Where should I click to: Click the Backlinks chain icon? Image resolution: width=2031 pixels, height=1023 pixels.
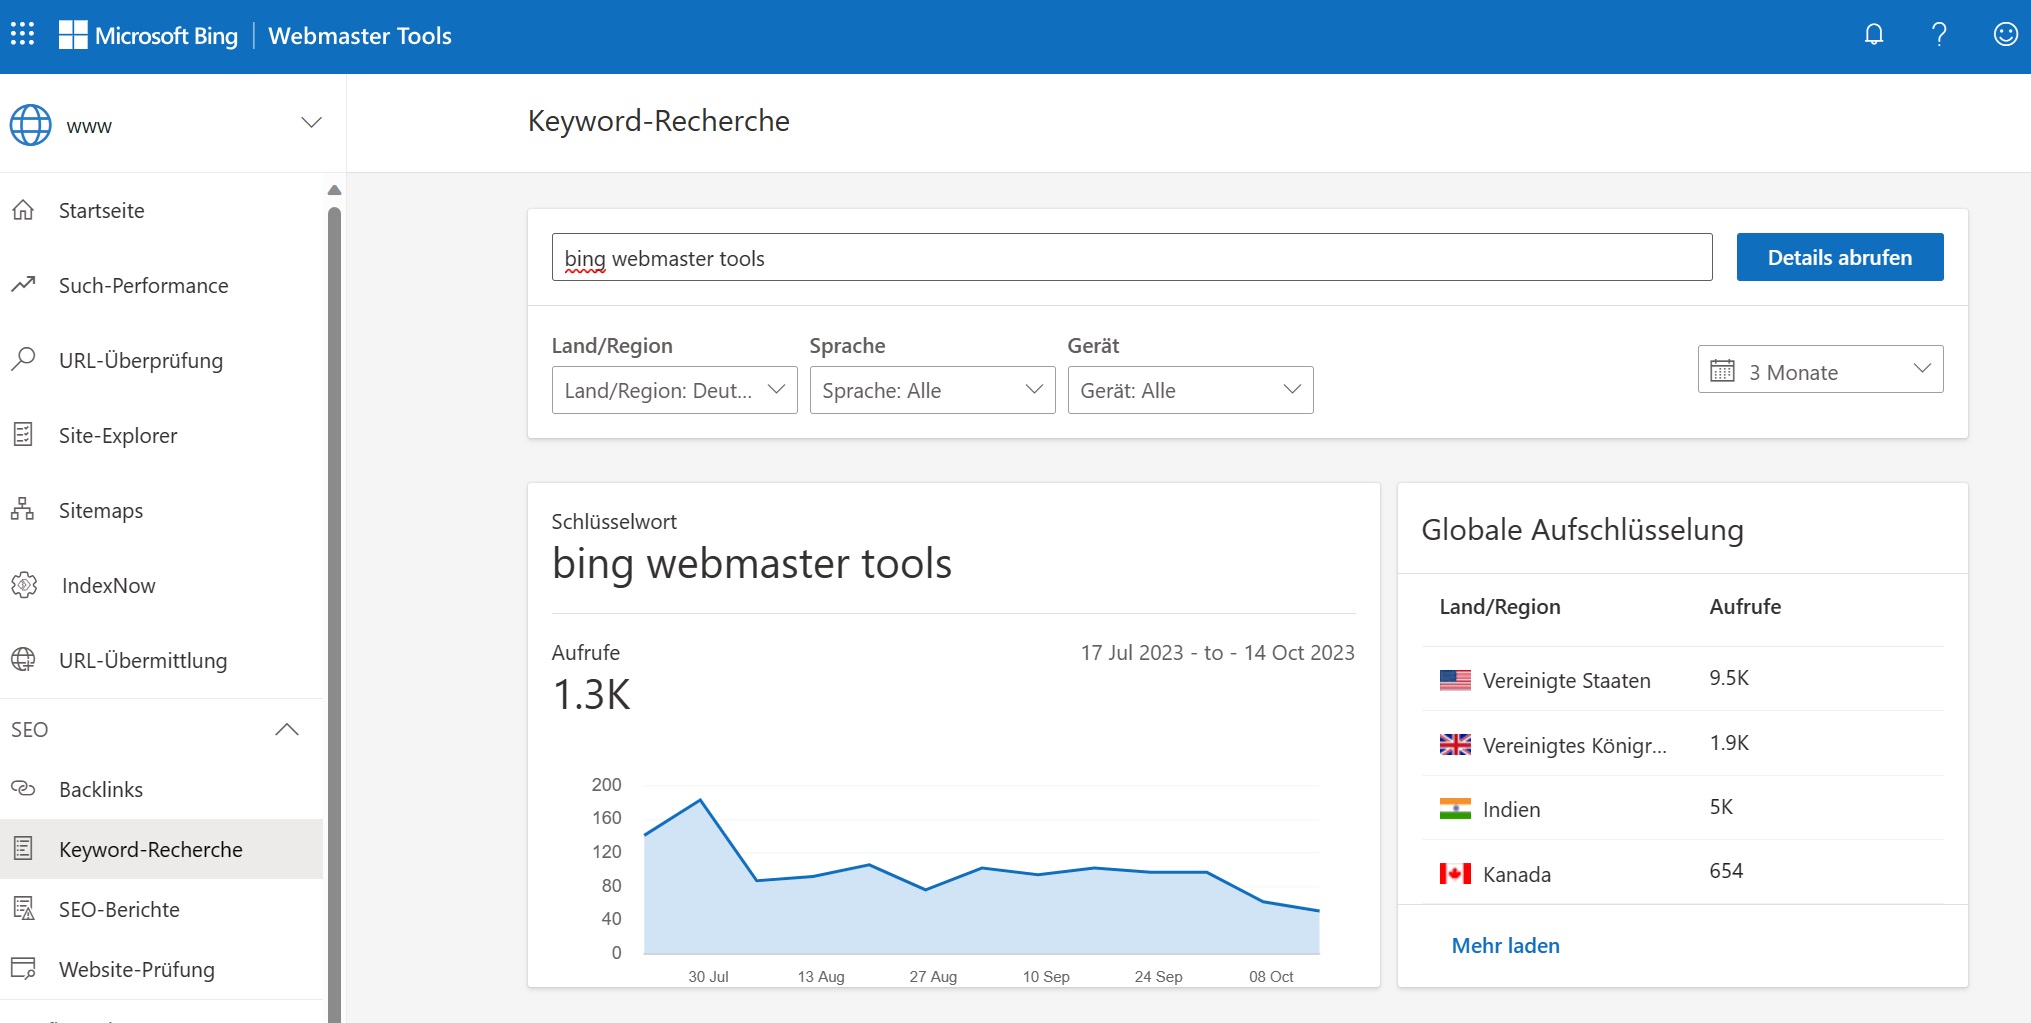point(23,789)
